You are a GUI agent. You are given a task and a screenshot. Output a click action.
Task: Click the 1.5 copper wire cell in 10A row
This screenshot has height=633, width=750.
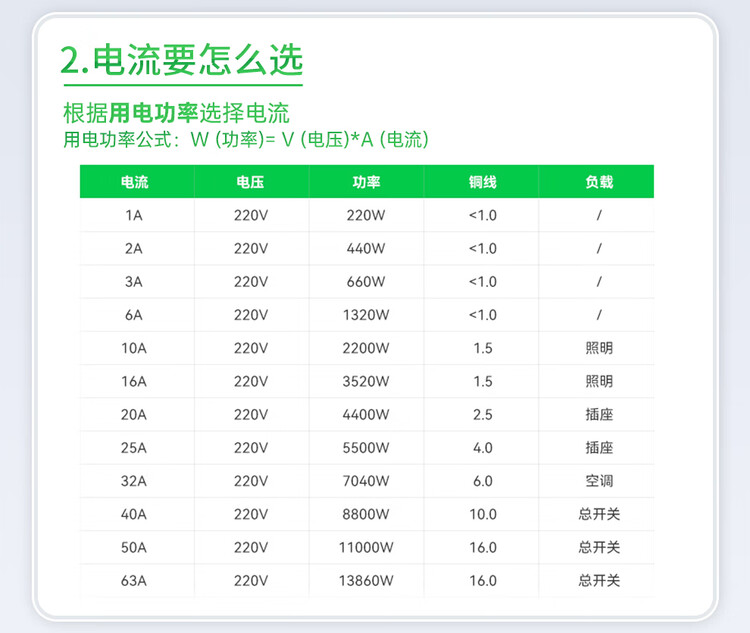pos(483,348)
